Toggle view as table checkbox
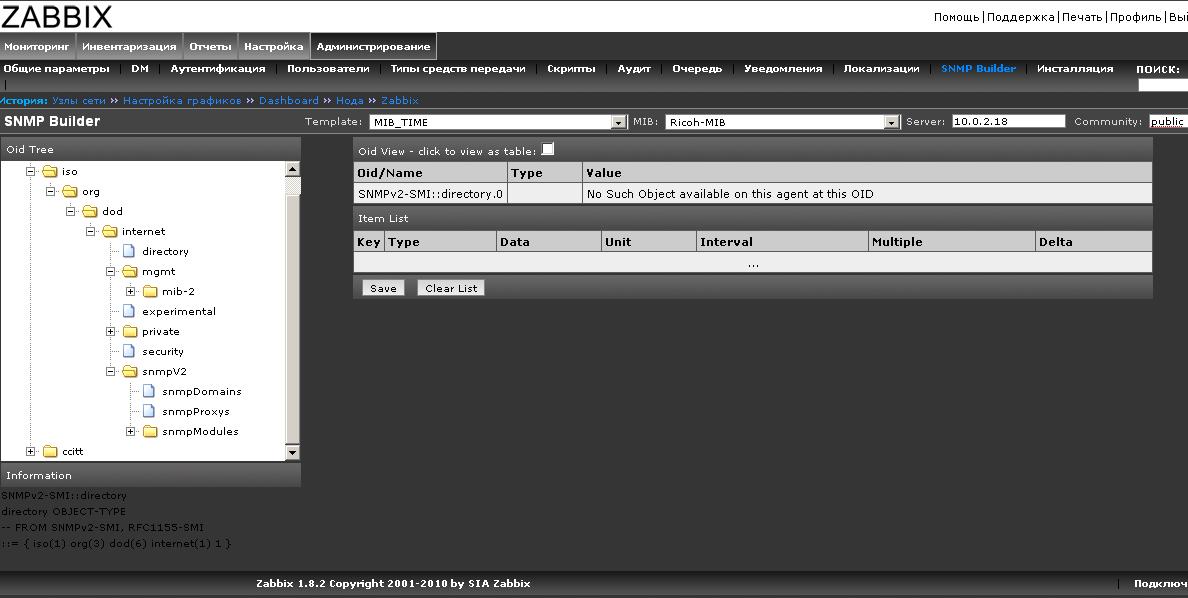The image size is (1188, 598). coord(548,149)
